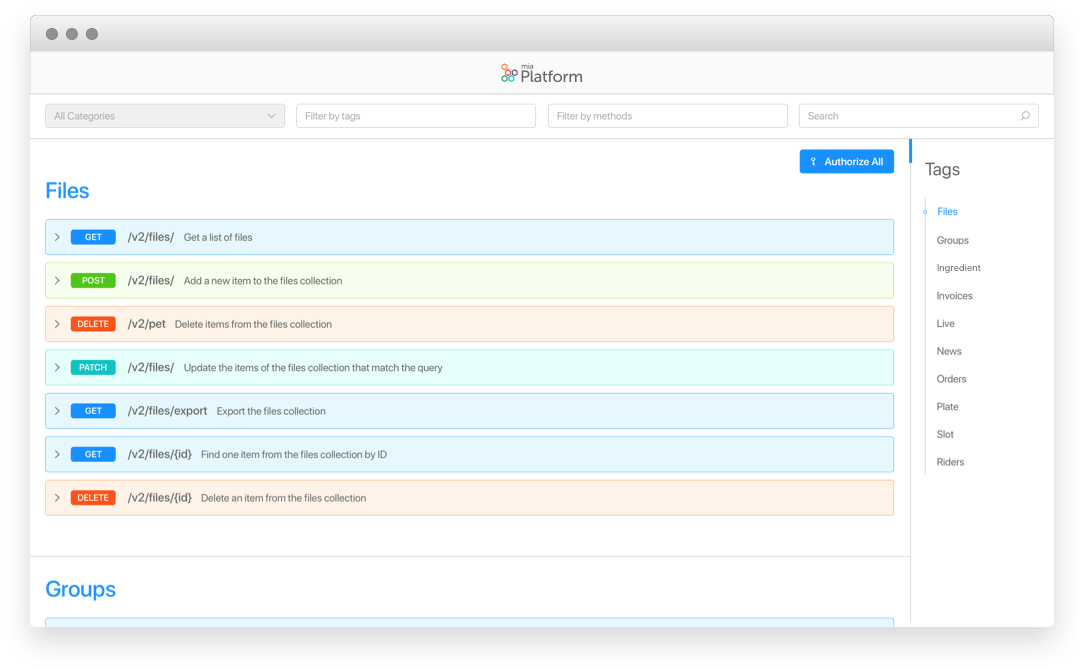Open the Riders tag link
Screen dimensions: 1084x670
pos(950,461)
